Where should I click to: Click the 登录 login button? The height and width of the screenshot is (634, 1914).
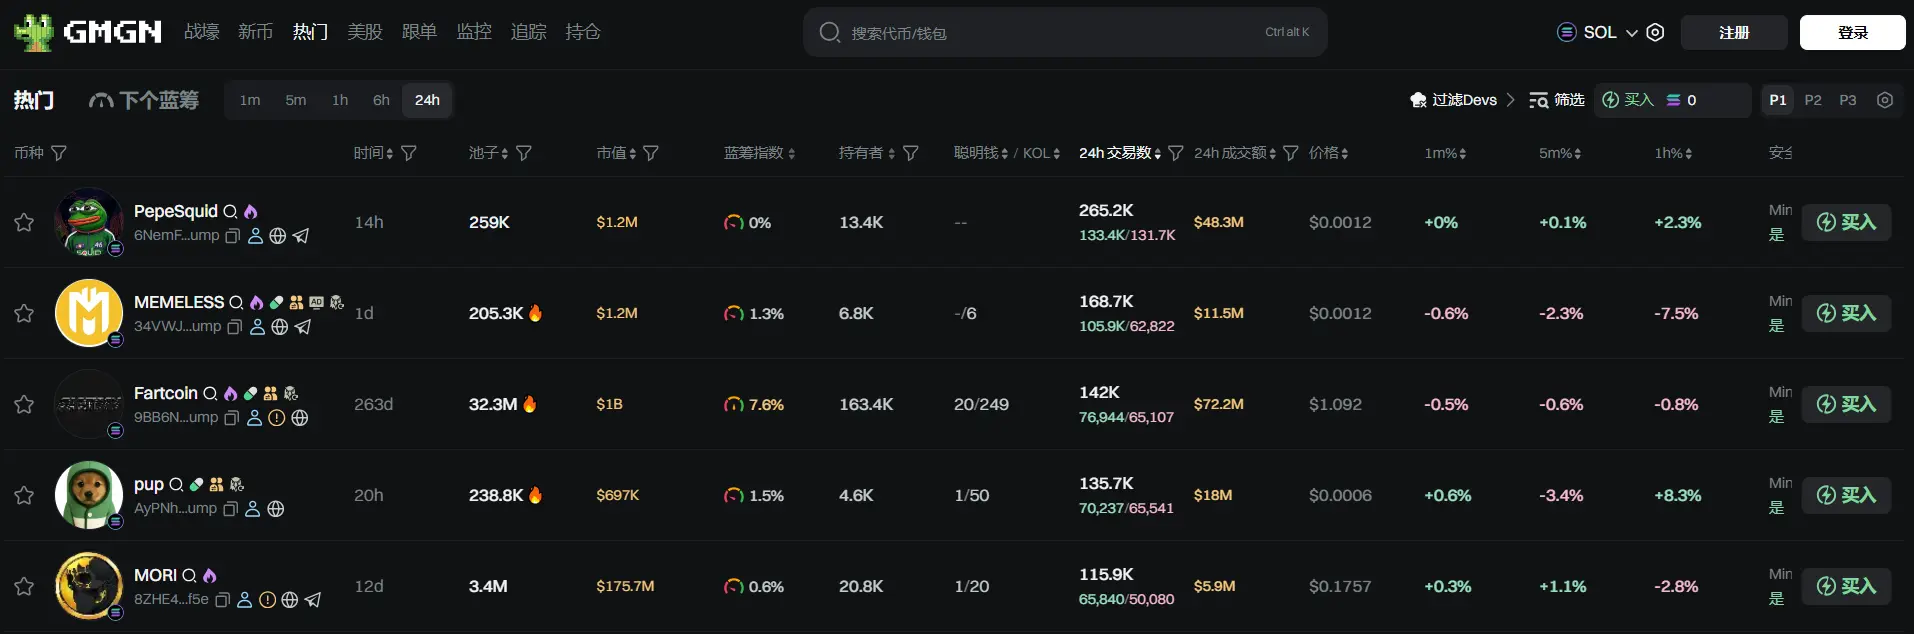pyautogui.click(x=1852, y=32)
